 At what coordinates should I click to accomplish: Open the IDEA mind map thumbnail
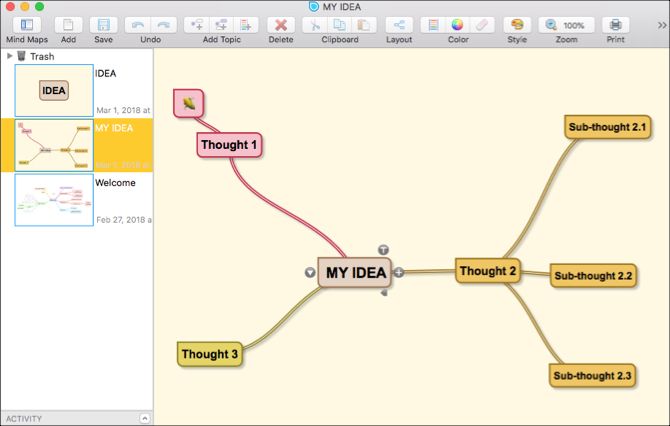(54, 91)
